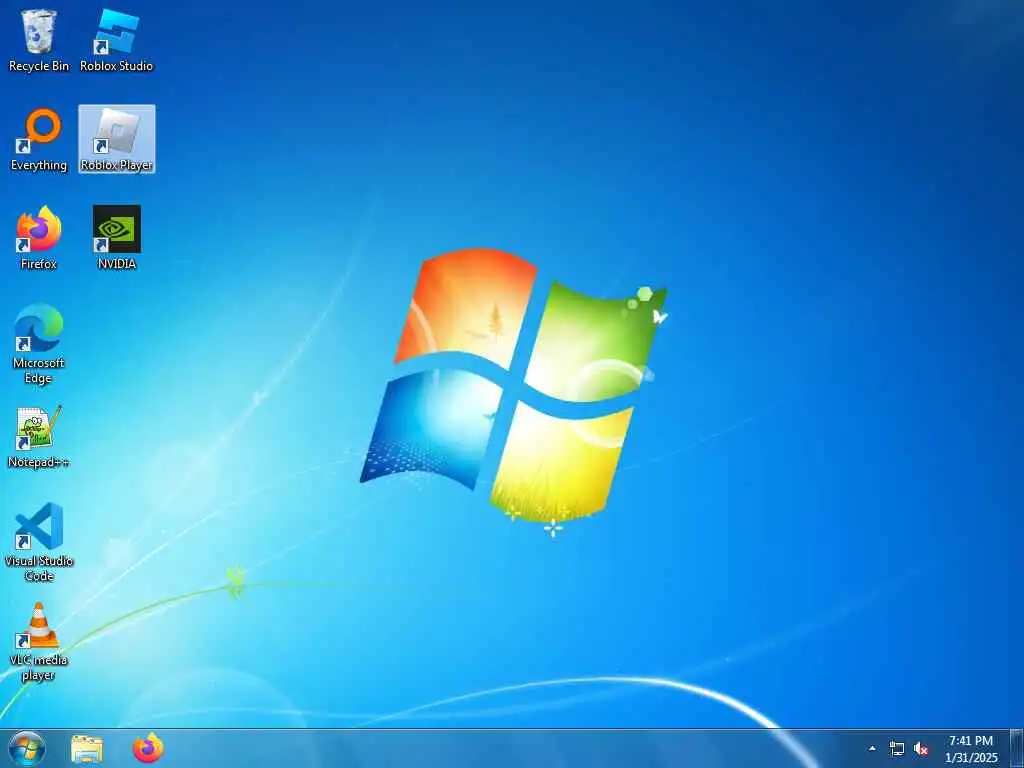The width and height of the screenshot is (1024, 768).
Task: Click the "Roblox Studio" icon label
Action: pos(117,66)
